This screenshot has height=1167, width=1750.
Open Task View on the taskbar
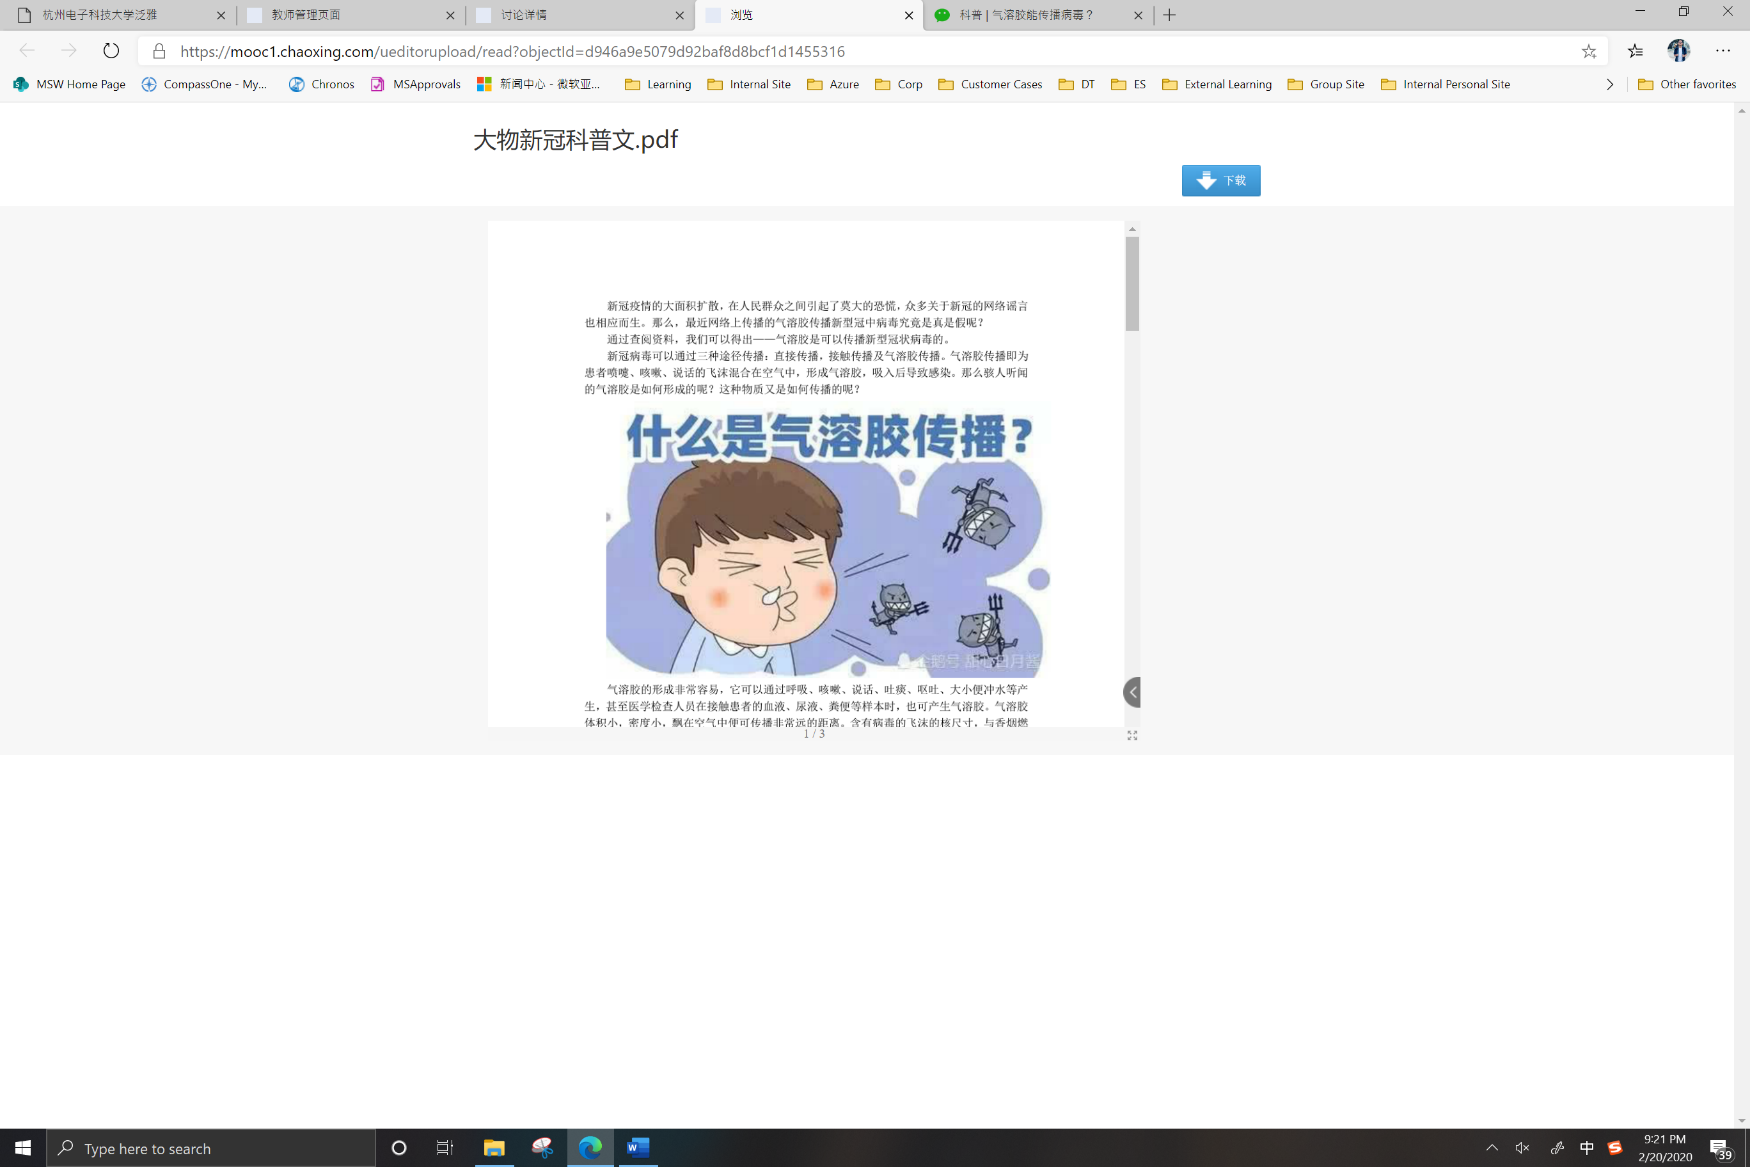coord(445,1148)
